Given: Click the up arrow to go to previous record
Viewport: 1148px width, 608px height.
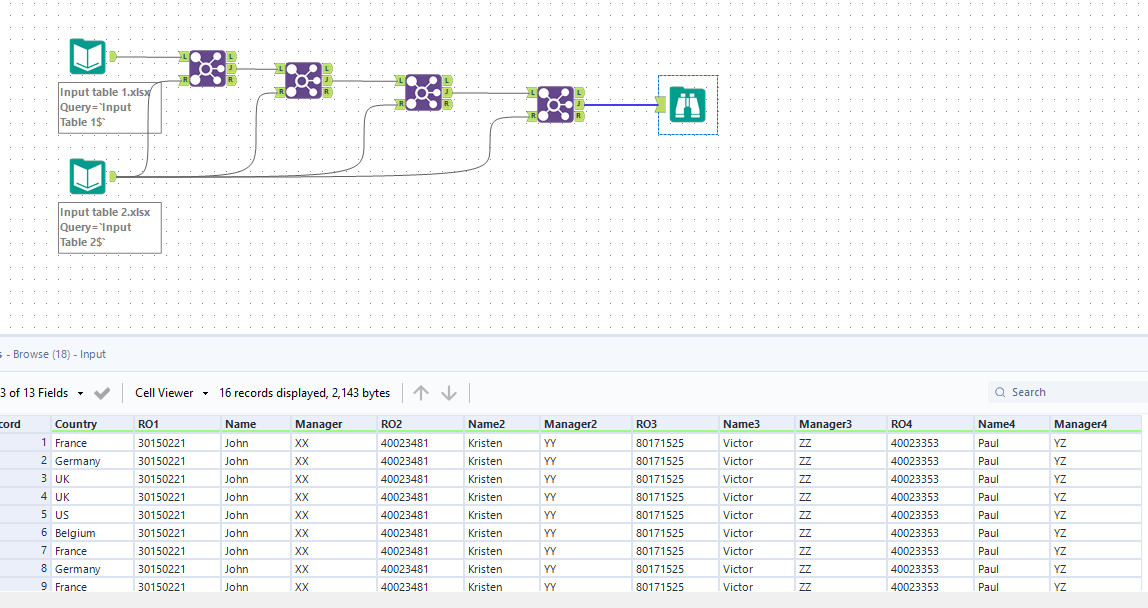Looking at the screenshot, I should [421, 392].
